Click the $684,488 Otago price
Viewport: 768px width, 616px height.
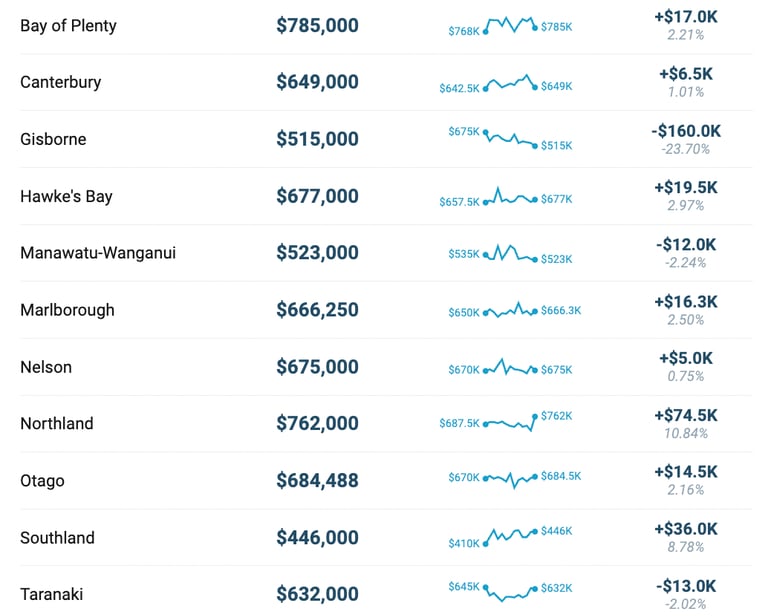pyautogui.click(x=317, y=481)
